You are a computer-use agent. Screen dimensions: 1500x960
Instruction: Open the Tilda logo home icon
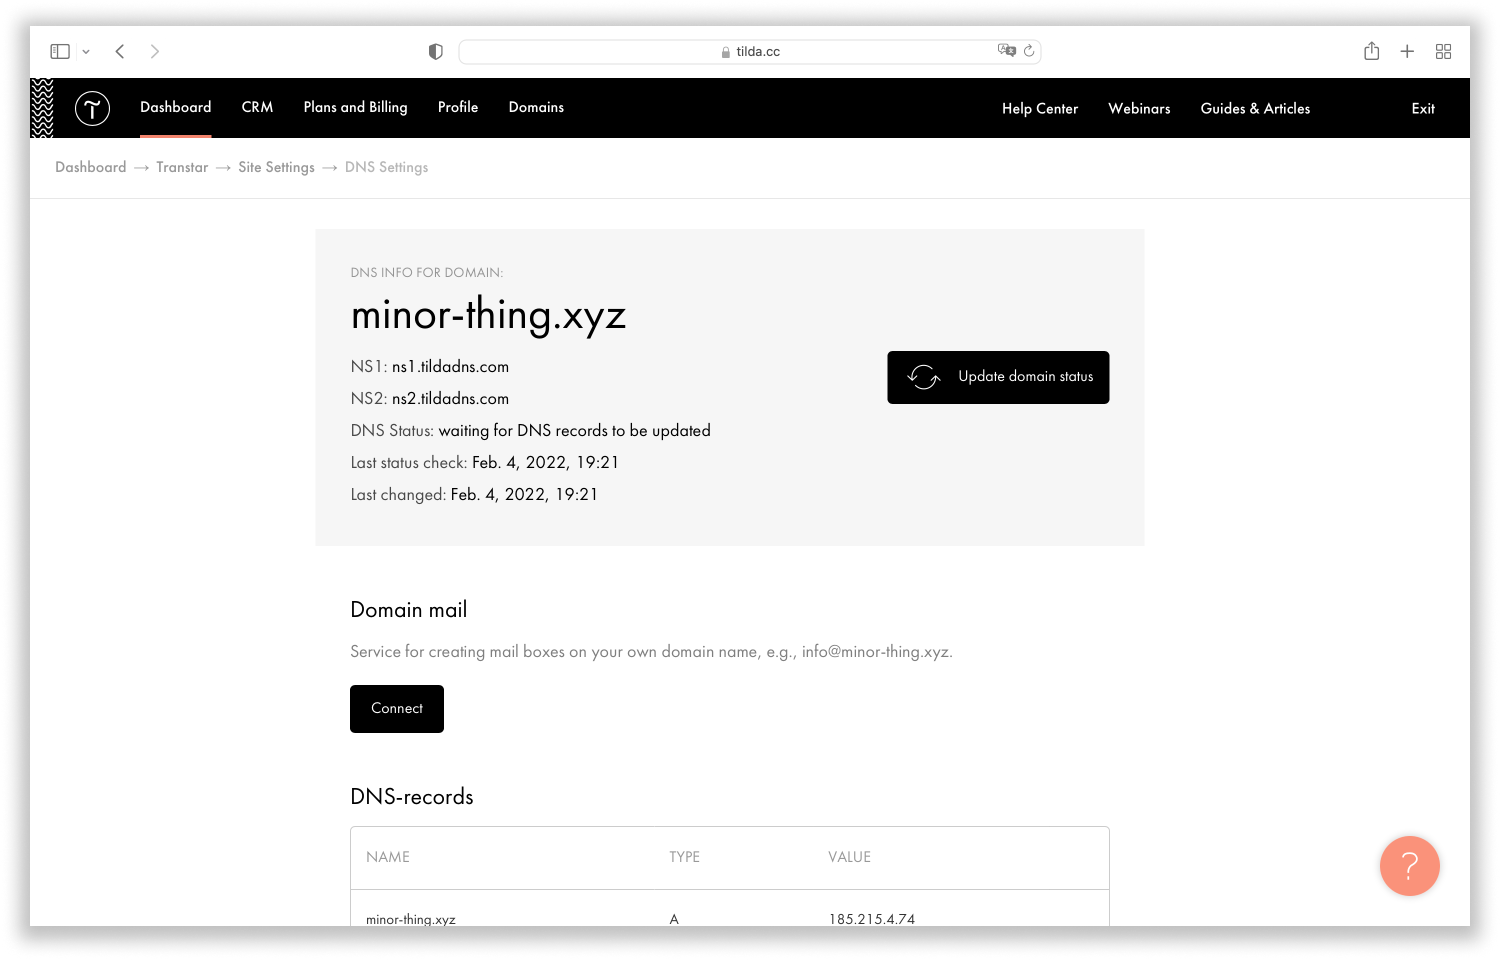pos(92,108)
